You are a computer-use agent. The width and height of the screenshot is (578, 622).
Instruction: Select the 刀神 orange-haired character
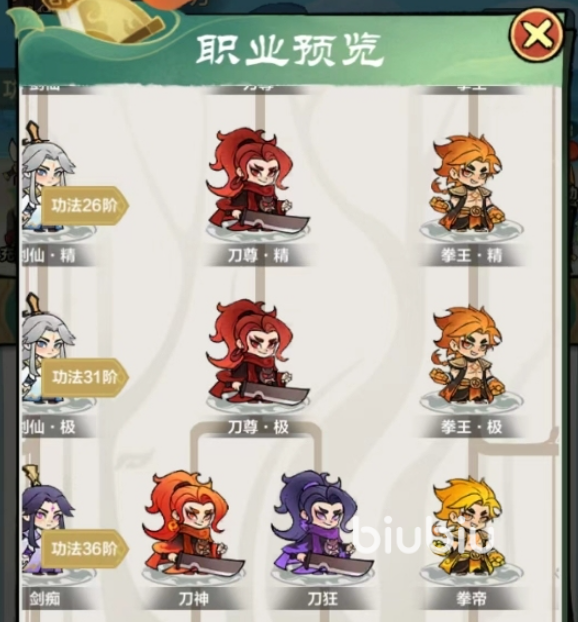click(x=194, y=528)
